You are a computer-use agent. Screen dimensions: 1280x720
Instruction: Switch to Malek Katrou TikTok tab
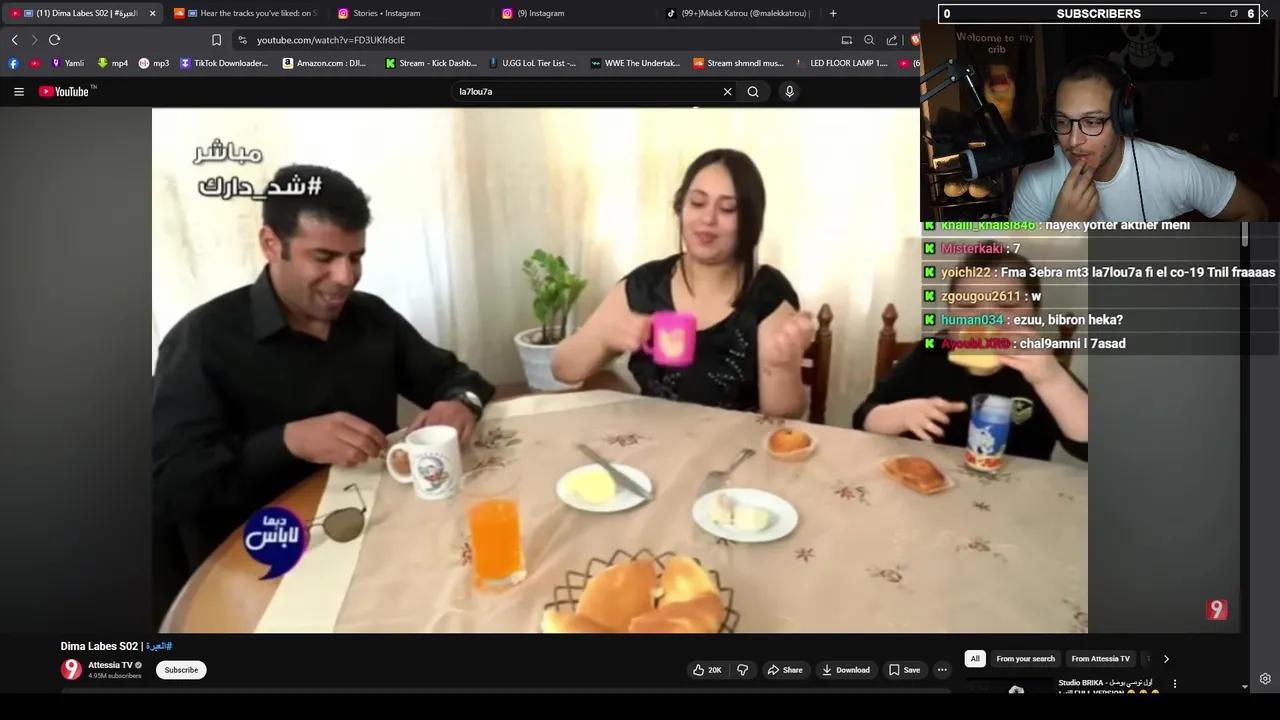(738, 13)
